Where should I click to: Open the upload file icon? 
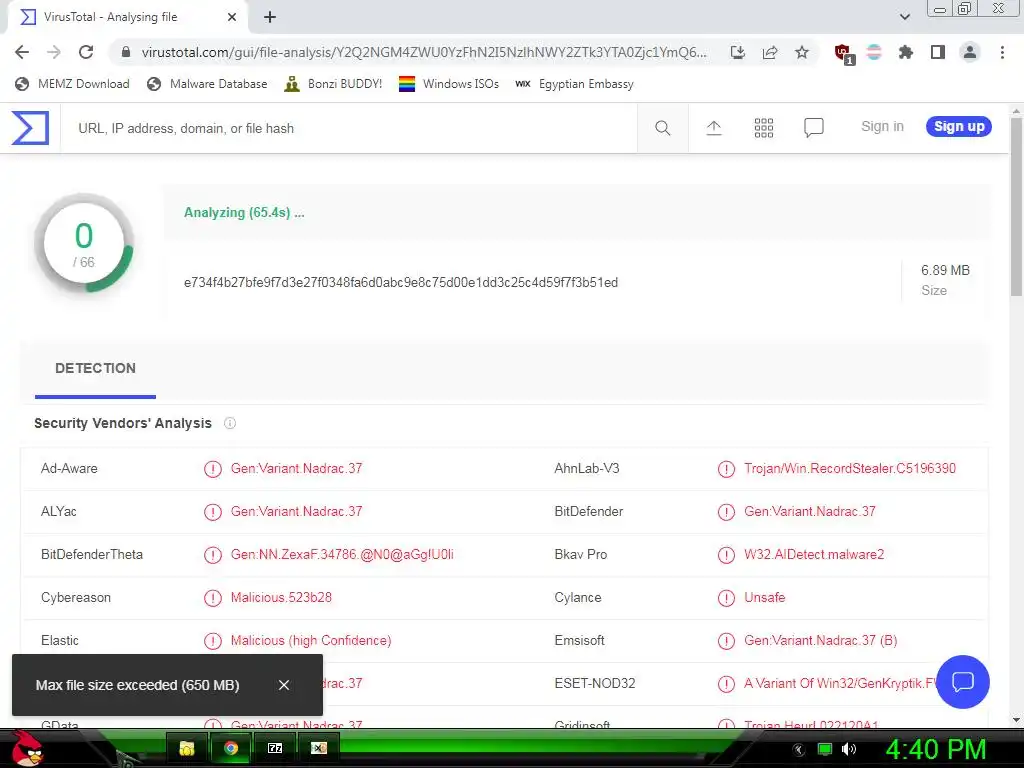[714, 128]
